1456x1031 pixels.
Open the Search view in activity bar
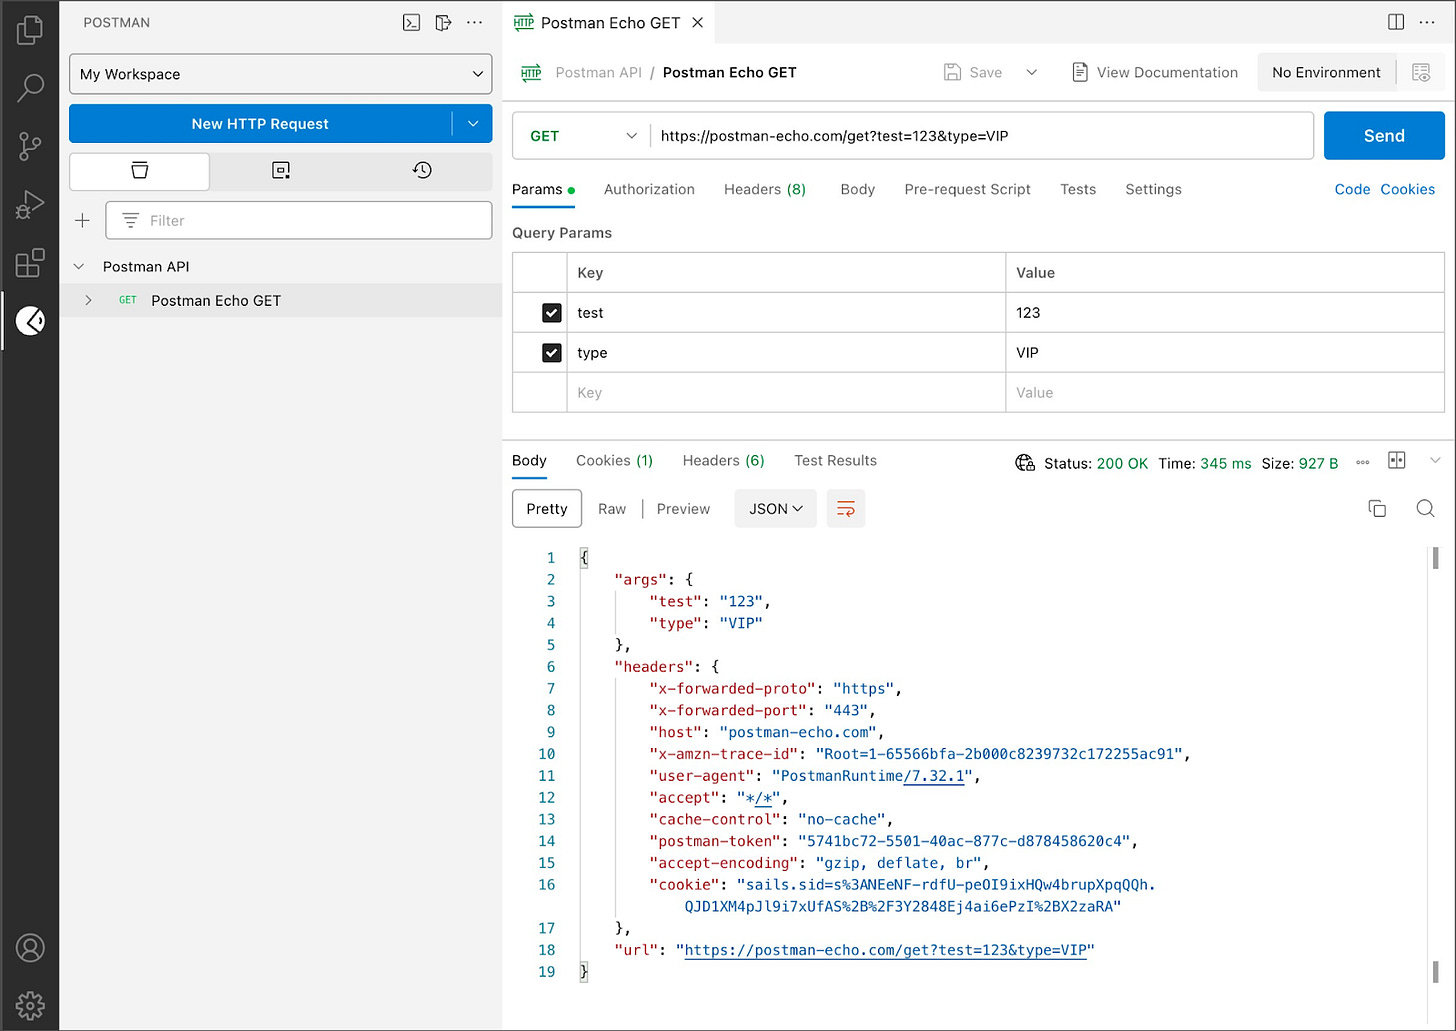tap(30, 88)
